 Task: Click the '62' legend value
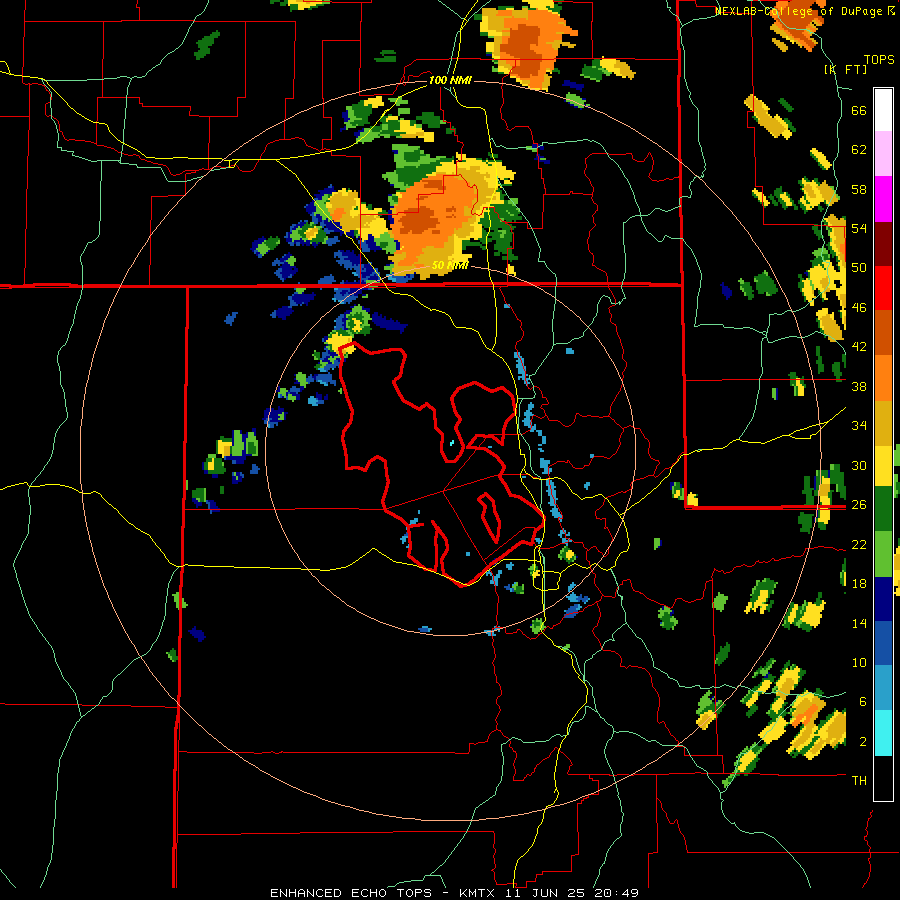[x=859, y=150]
